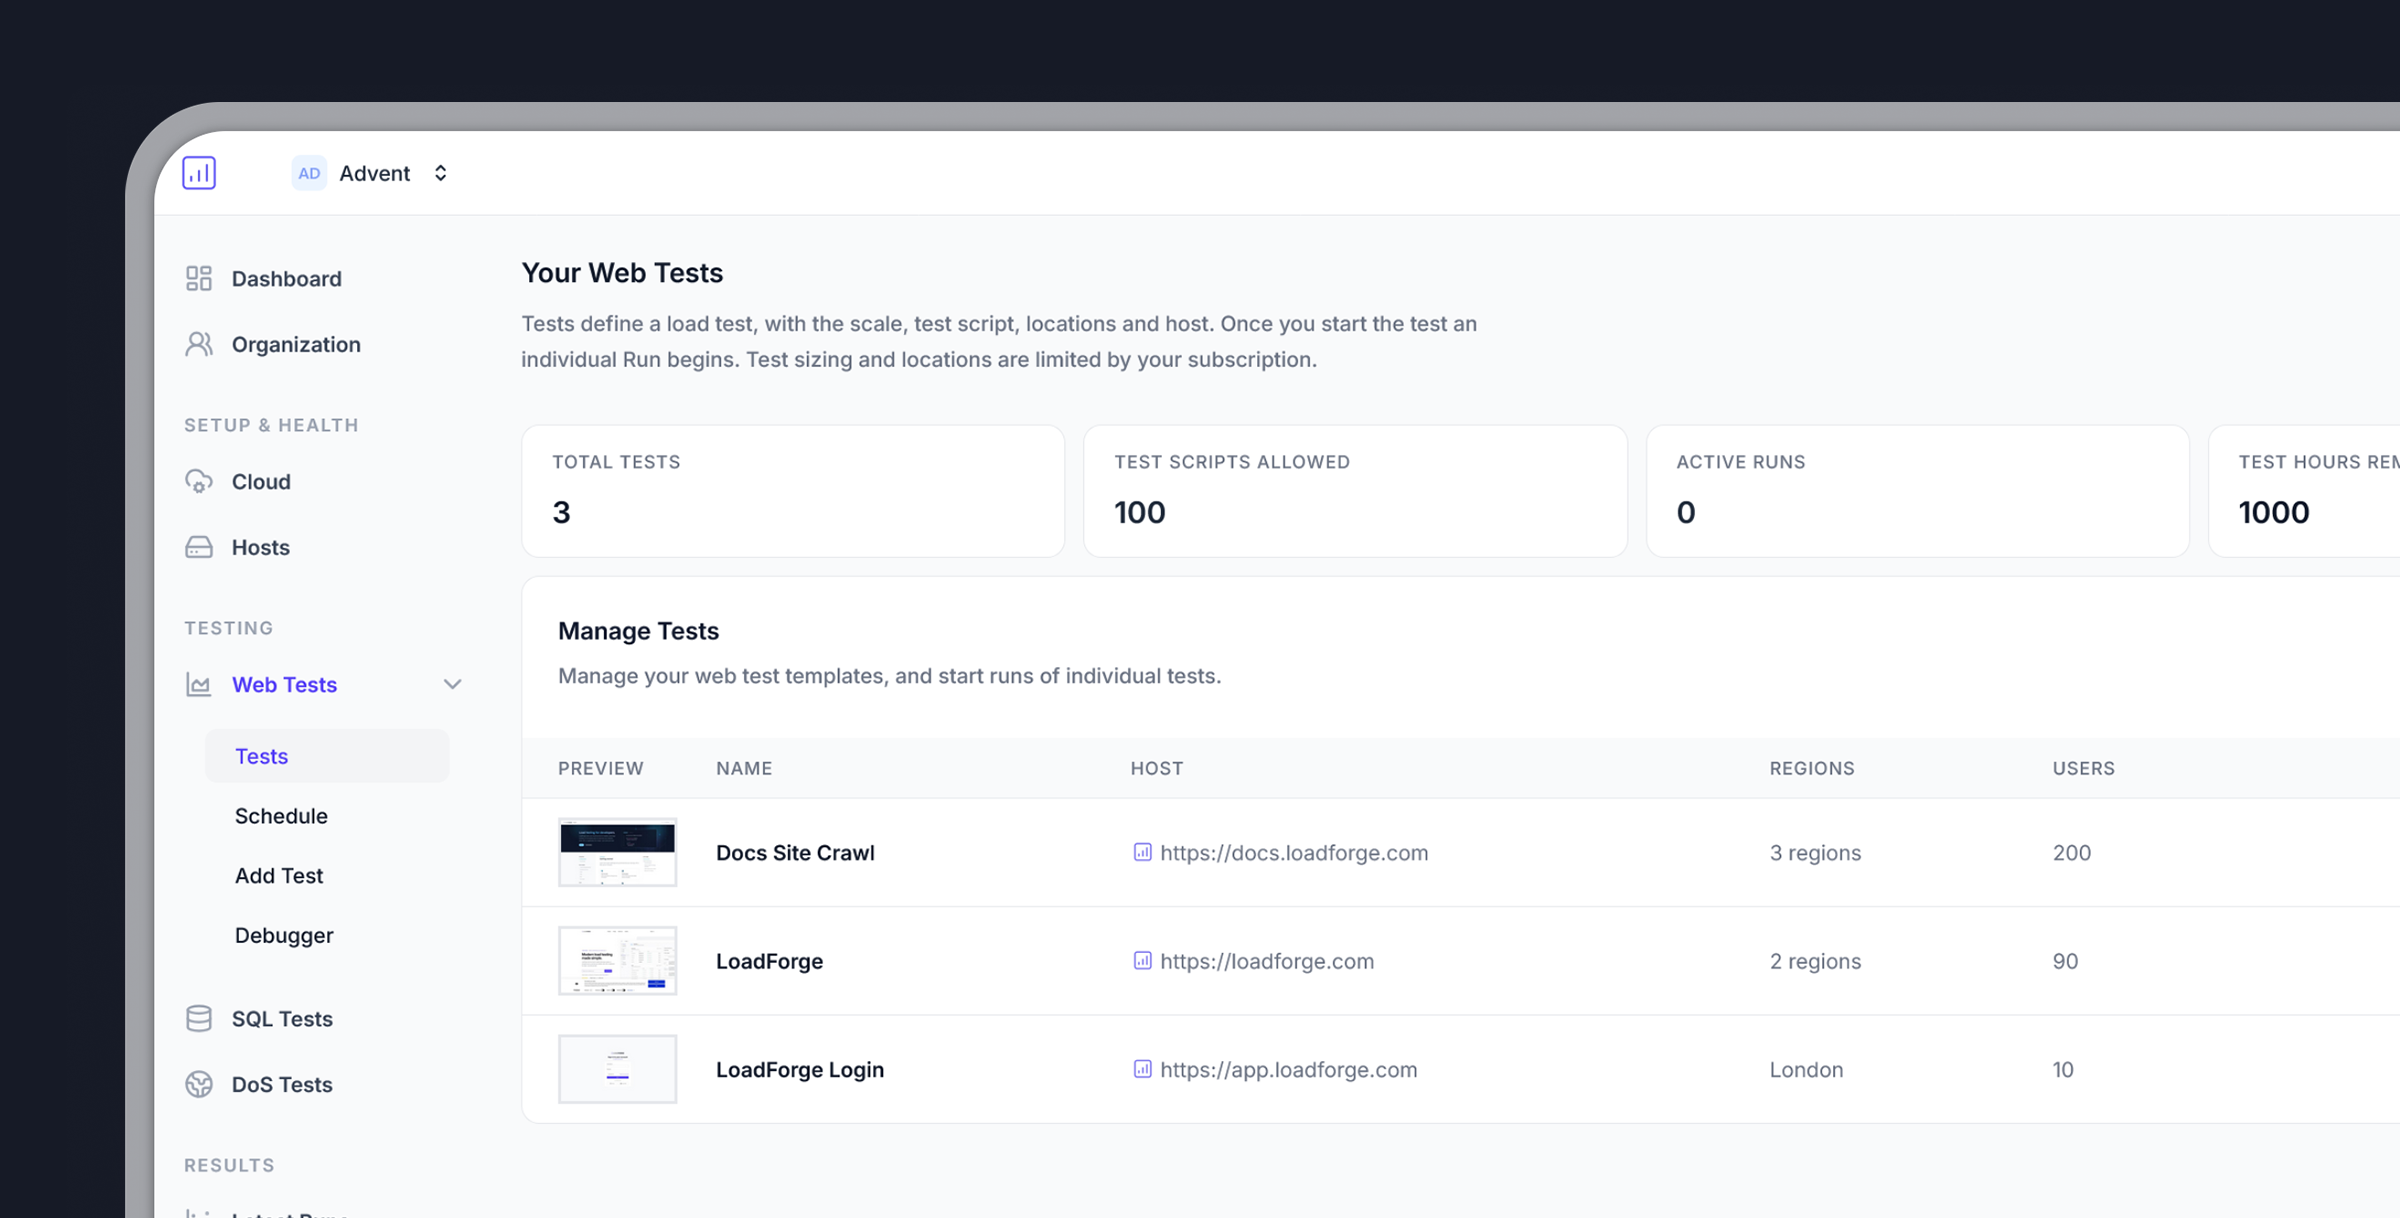Open the Dashboard menu item

(286, 278)
